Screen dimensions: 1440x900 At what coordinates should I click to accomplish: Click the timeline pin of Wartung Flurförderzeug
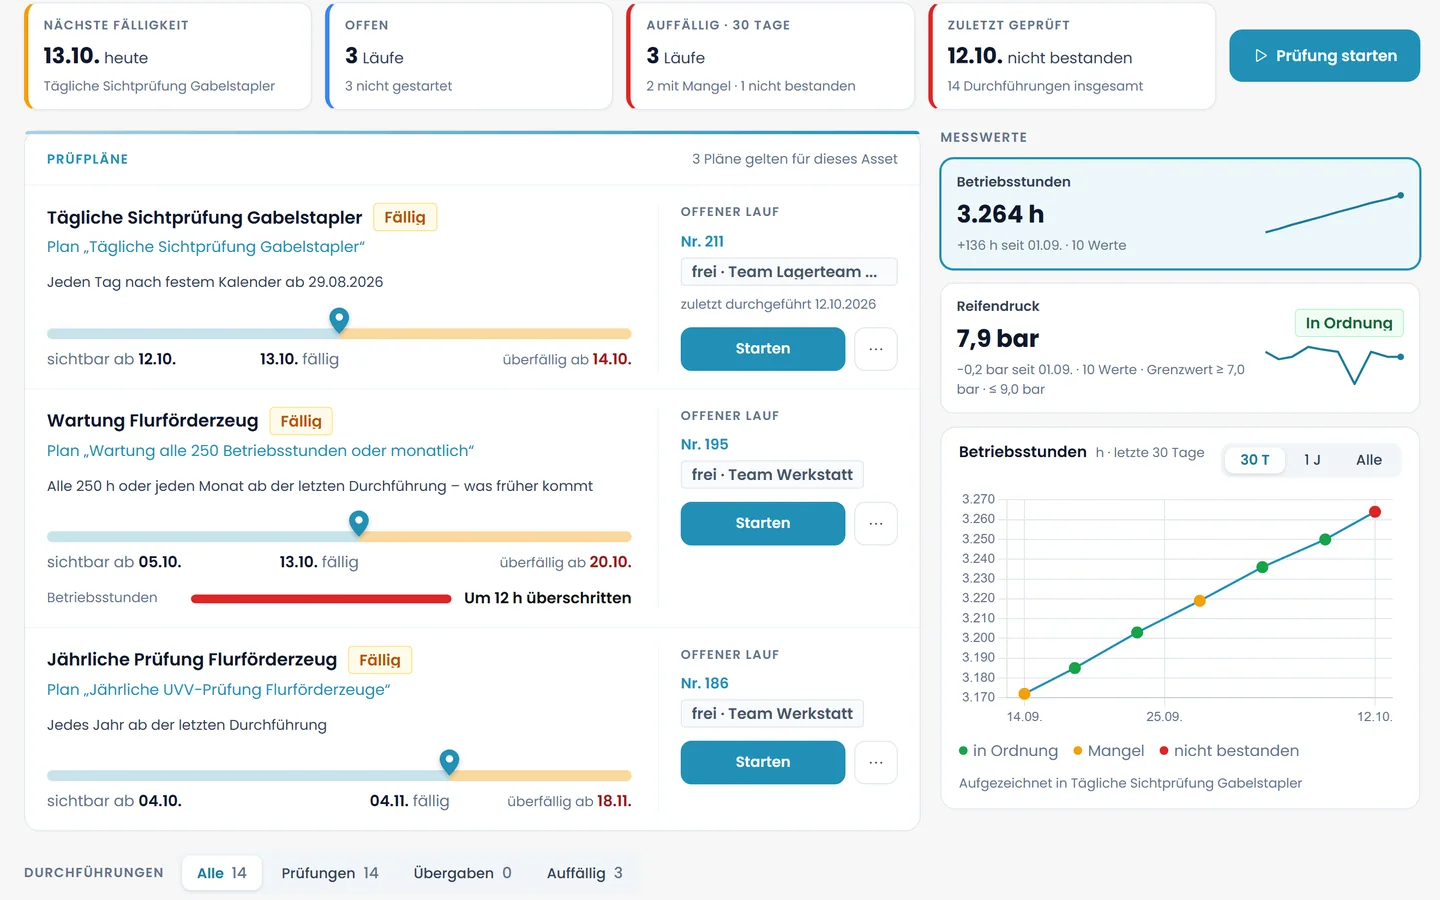pyautogui.click(x=359, y=523)
